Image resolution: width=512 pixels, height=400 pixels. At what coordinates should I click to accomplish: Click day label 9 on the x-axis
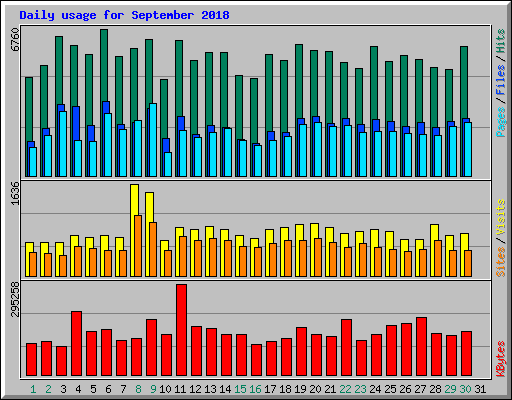pyautogui.click(x=153, y=389)
